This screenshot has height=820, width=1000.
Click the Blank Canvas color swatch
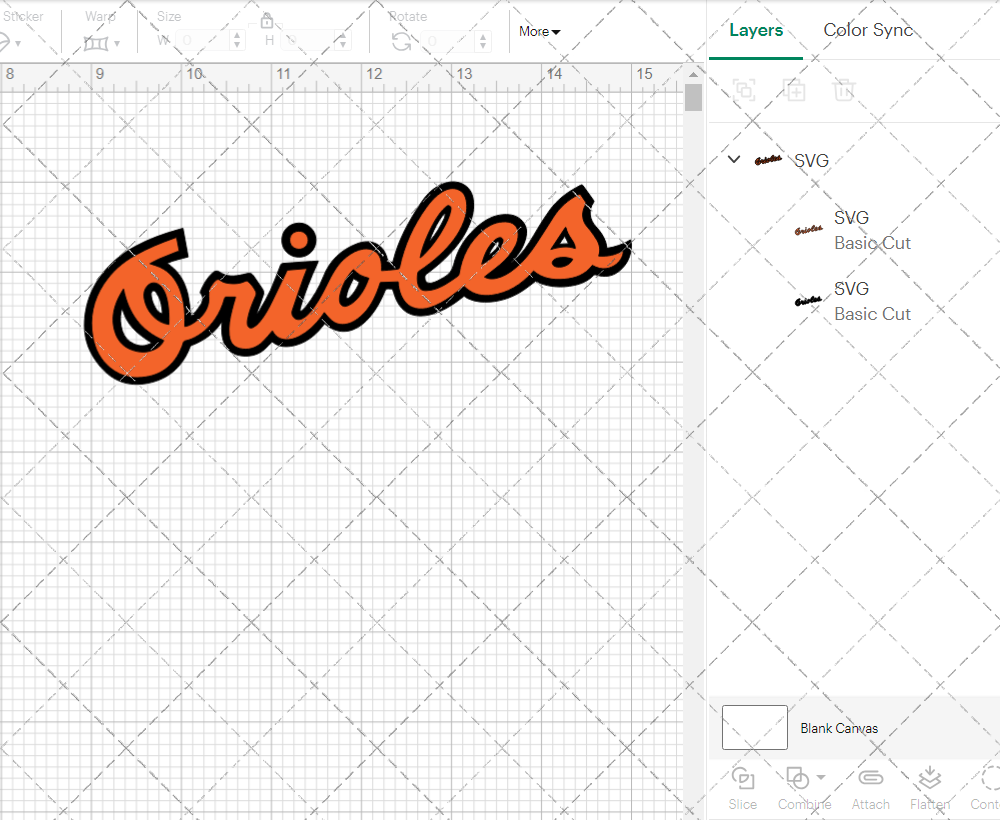pos(755,728)
